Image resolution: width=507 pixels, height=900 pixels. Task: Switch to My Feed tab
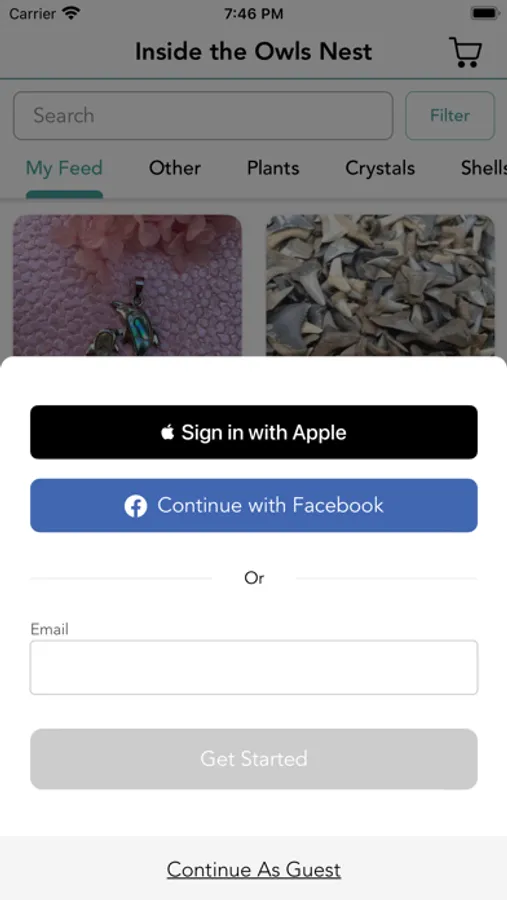[64, 168]
